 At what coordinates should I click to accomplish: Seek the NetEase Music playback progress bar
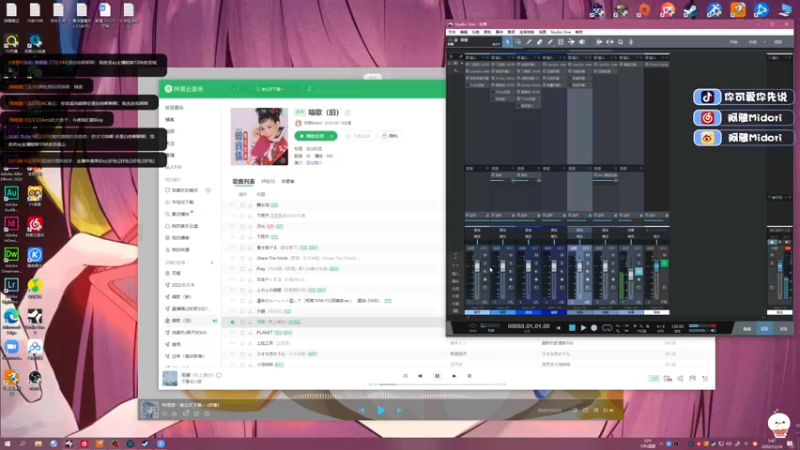[438, 384]
